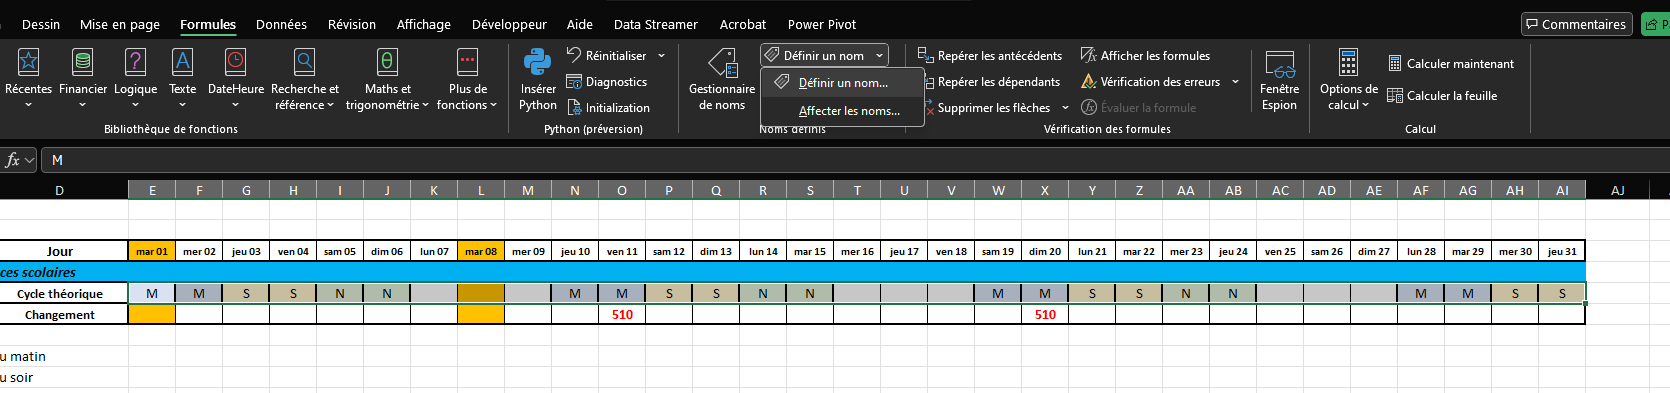Expand Définir un nom dropdown arrow
Viewport: 1670px width, 393px height.
(879, 56)
